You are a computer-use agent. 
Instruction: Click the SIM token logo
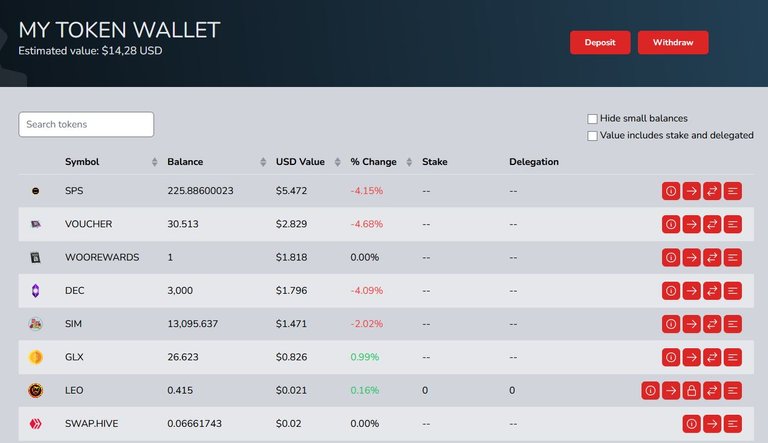(x=35, y=324)
